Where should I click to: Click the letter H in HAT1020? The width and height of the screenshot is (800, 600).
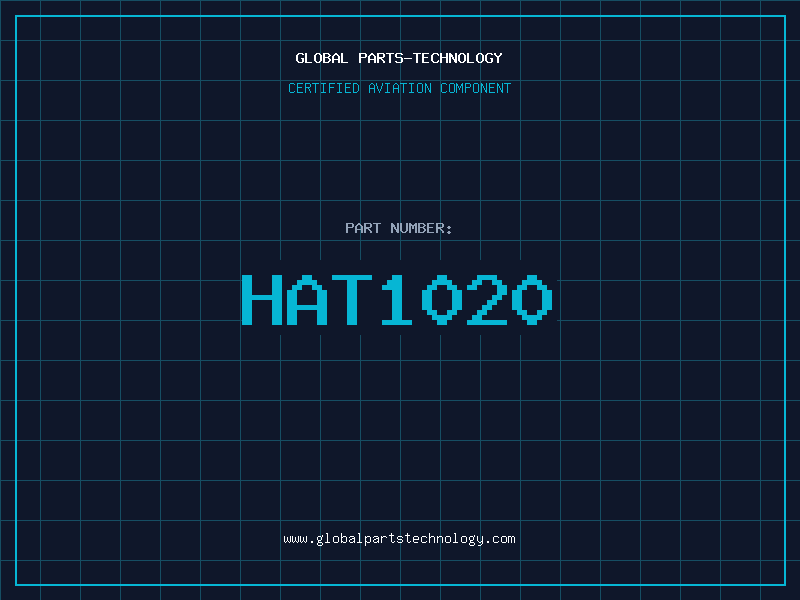coord(262,301)
